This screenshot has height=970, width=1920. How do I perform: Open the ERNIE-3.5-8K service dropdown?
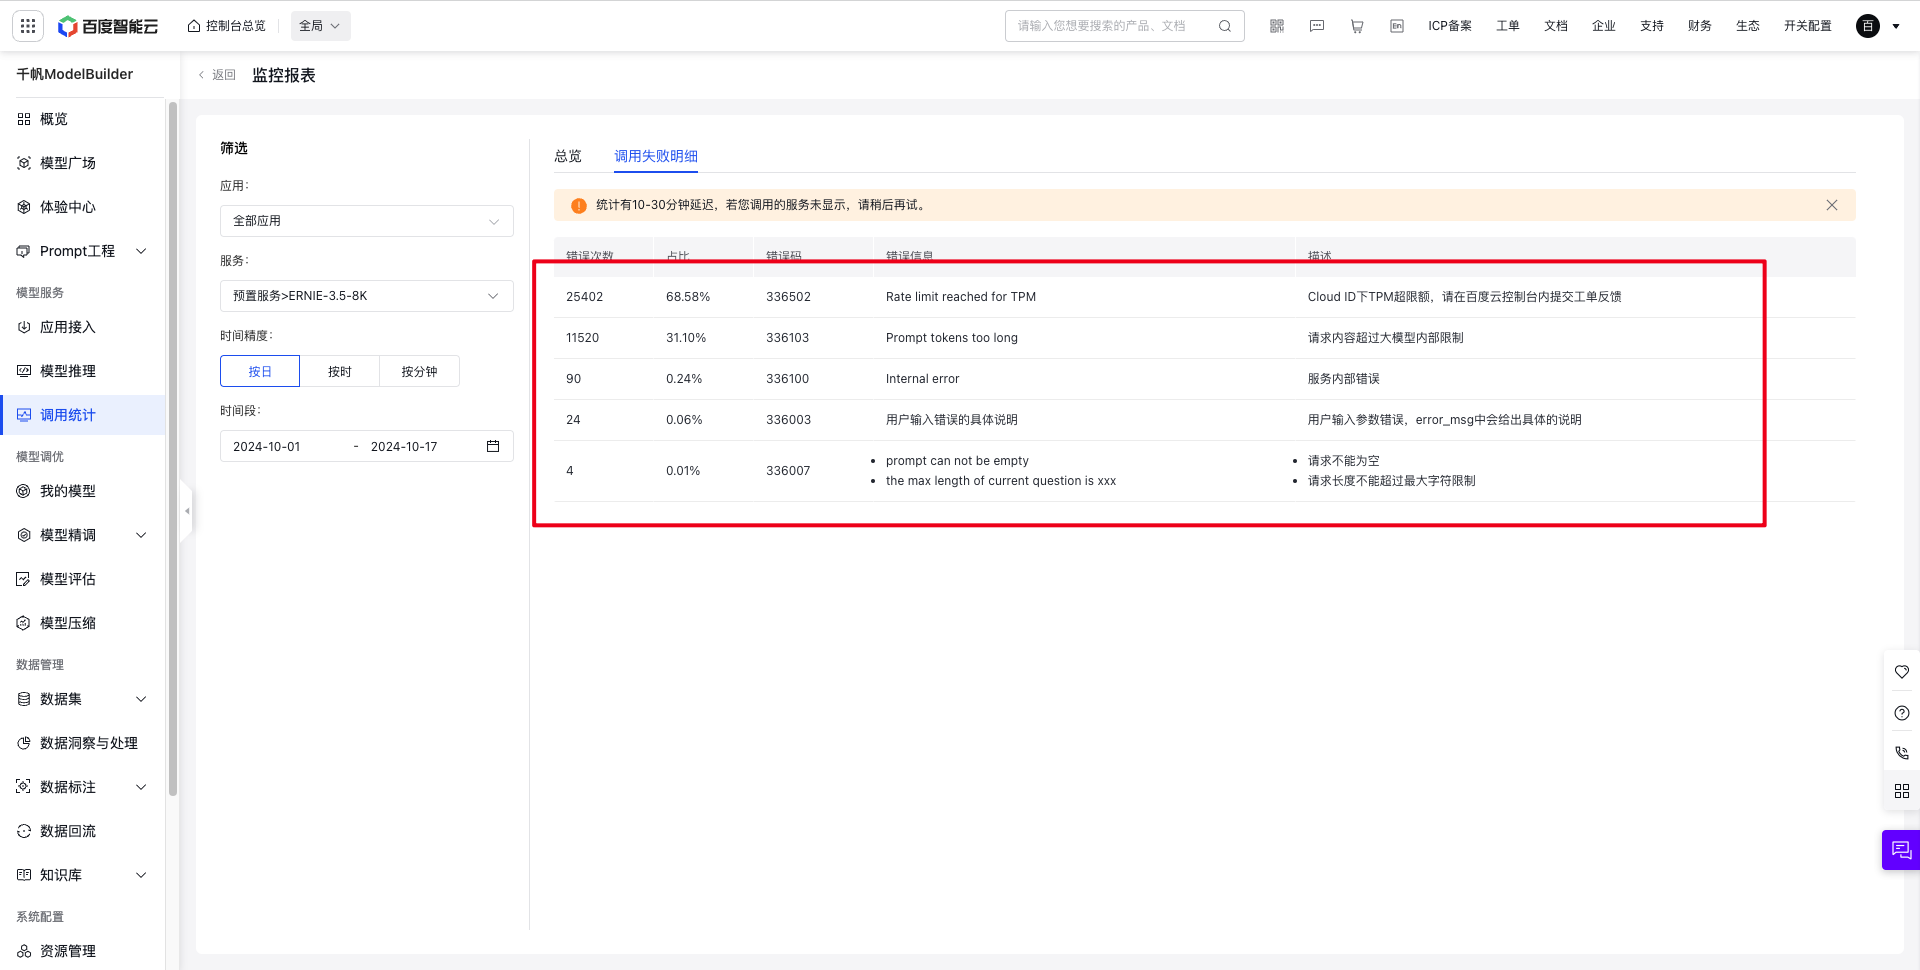(x=367, y=296)
